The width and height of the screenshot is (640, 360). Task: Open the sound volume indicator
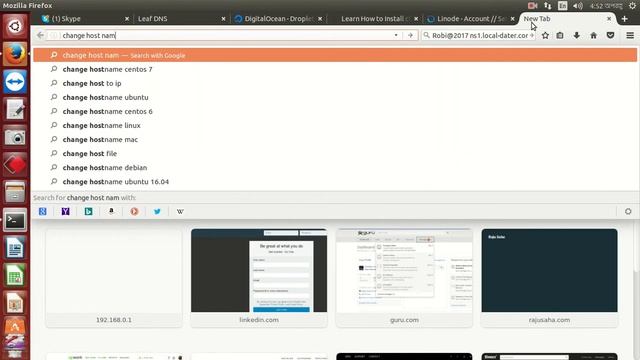click(578, 6)
